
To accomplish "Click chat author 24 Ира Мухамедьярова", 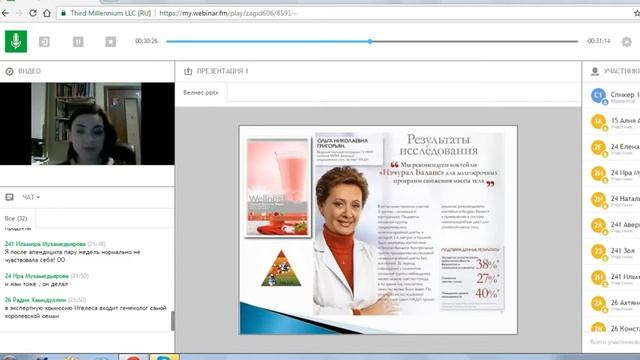I will point(37,276).
